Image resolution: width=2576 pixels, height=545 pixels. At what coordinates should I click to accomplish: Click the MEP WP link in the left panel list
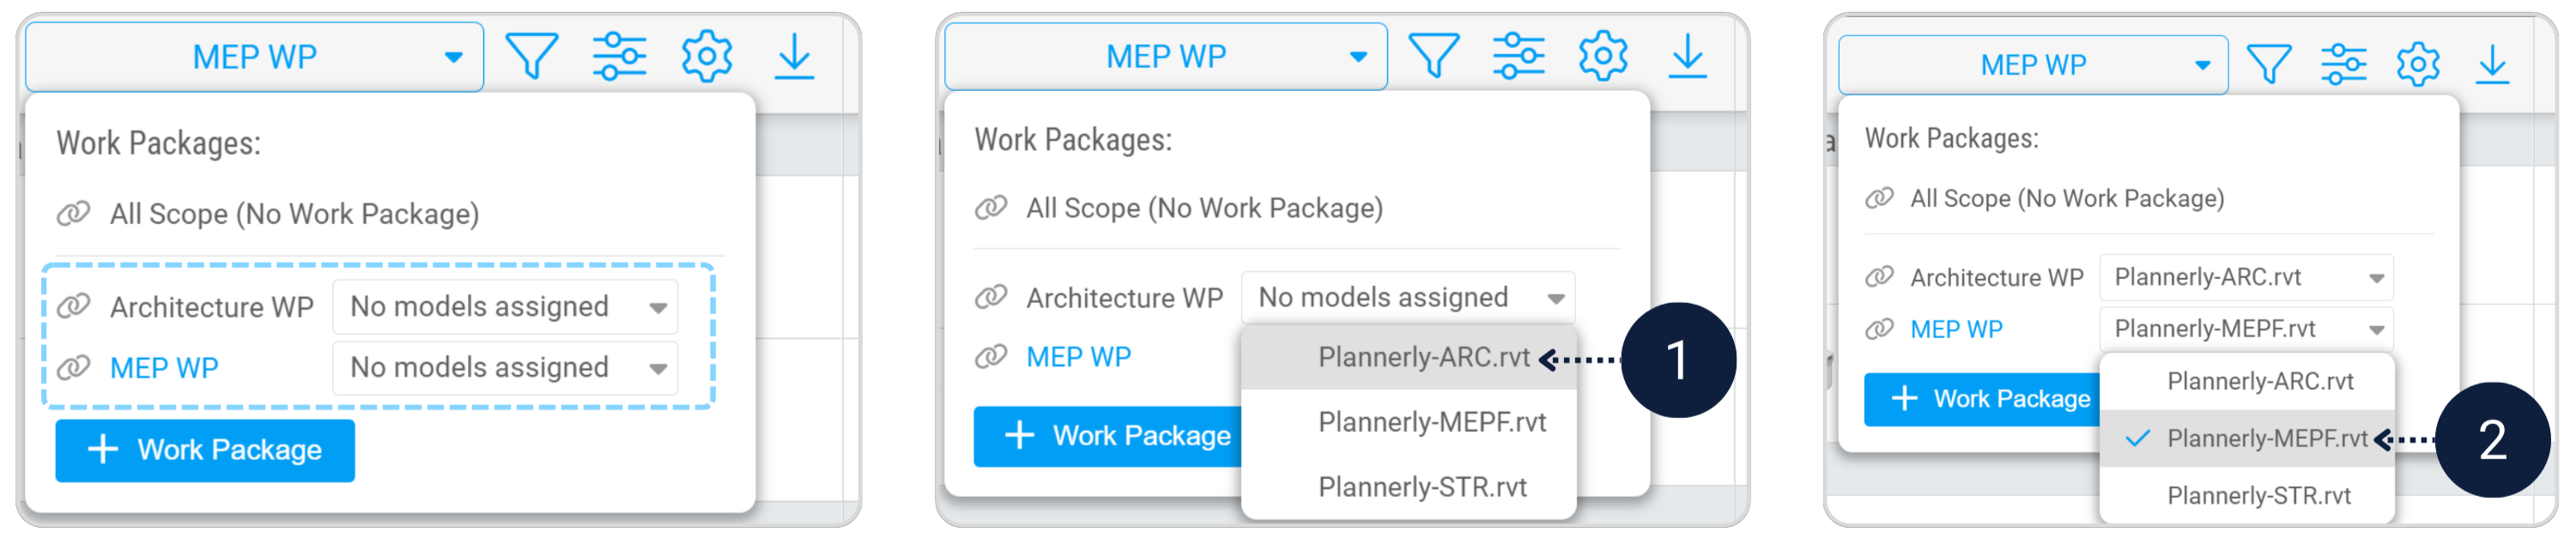164,368
